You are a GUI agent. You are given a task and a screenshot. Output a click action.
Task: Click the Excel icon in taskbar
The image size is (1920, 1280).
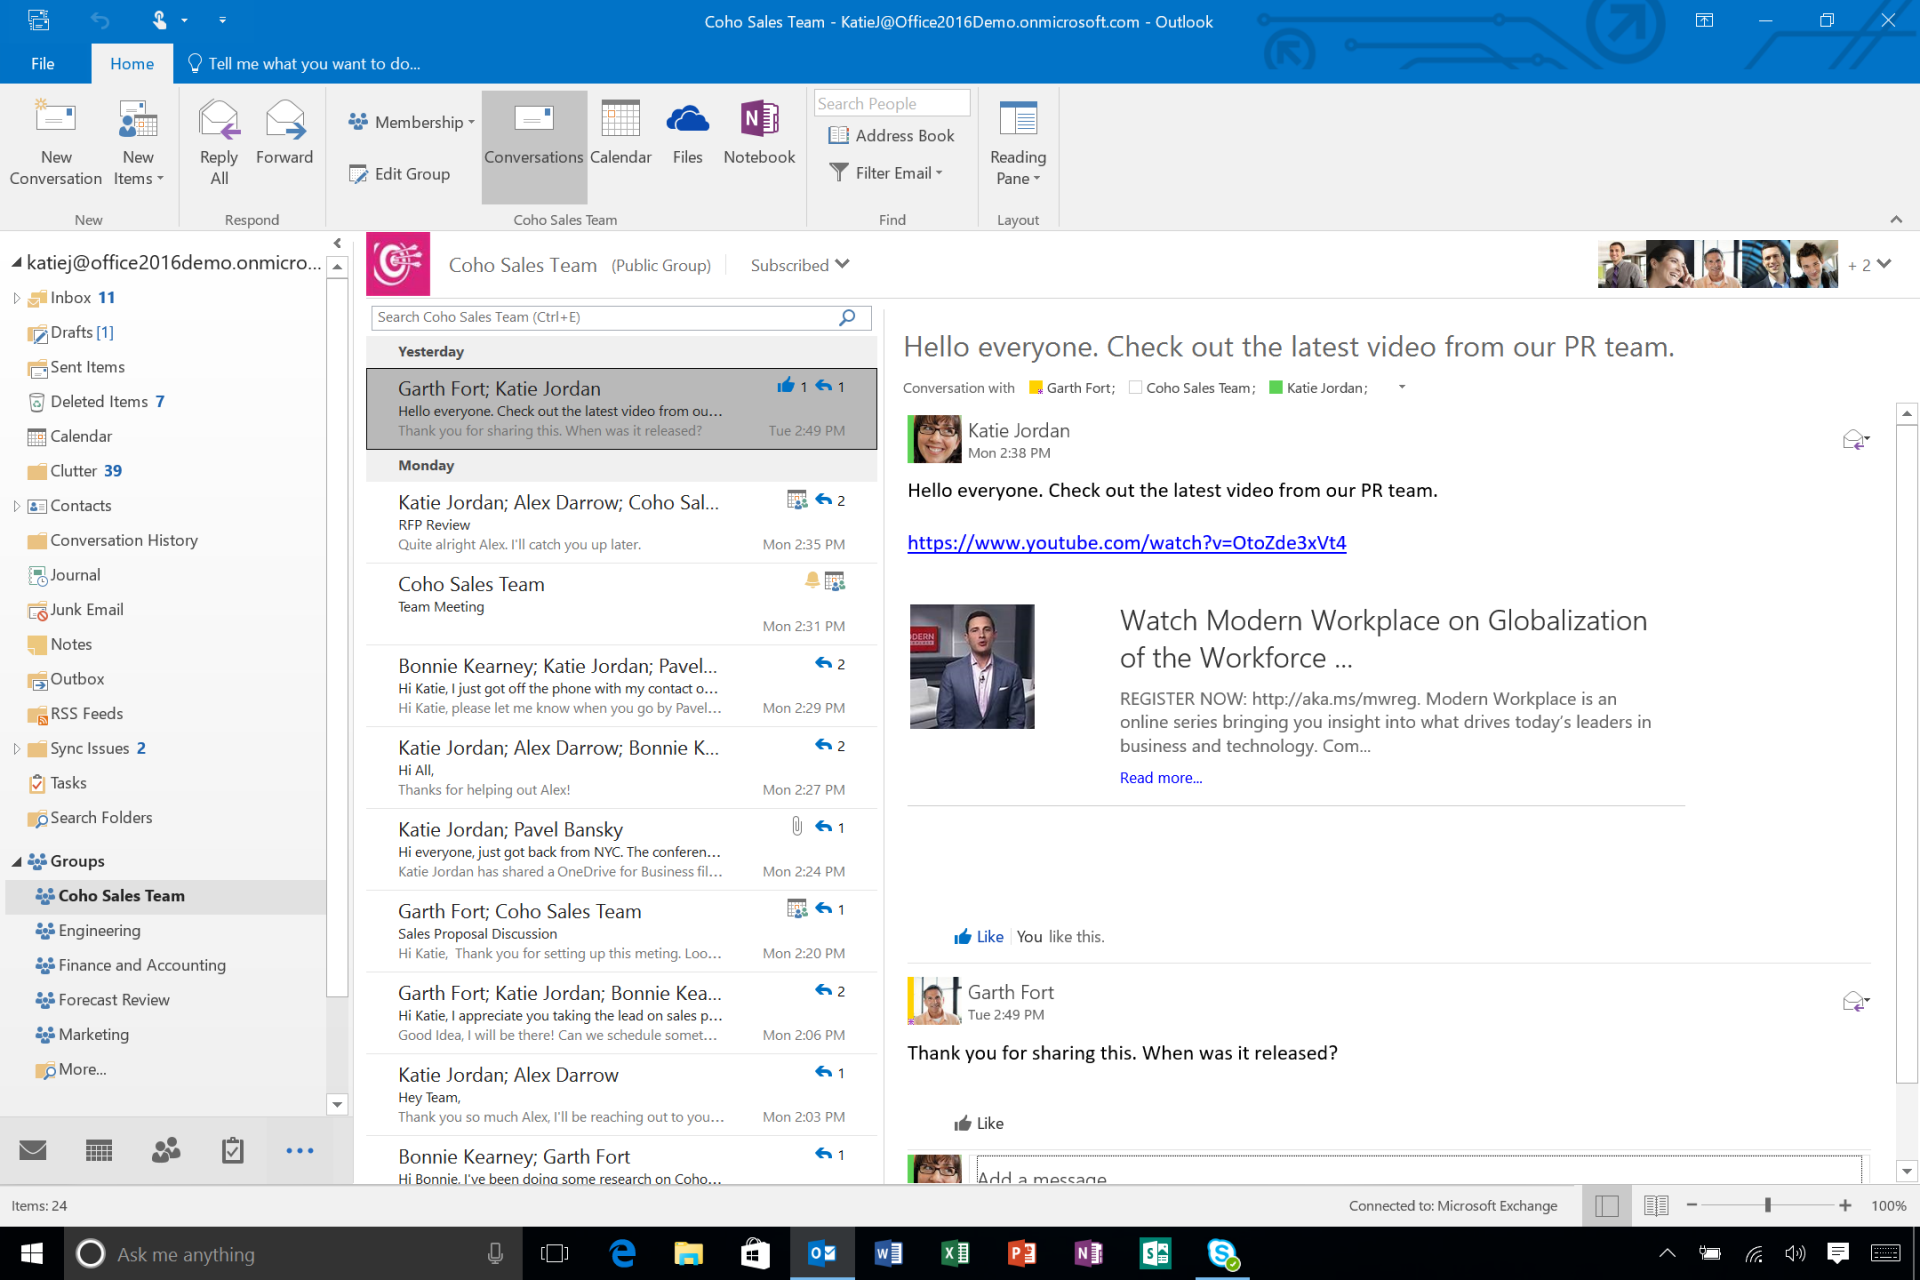[x=956, y=1254]
